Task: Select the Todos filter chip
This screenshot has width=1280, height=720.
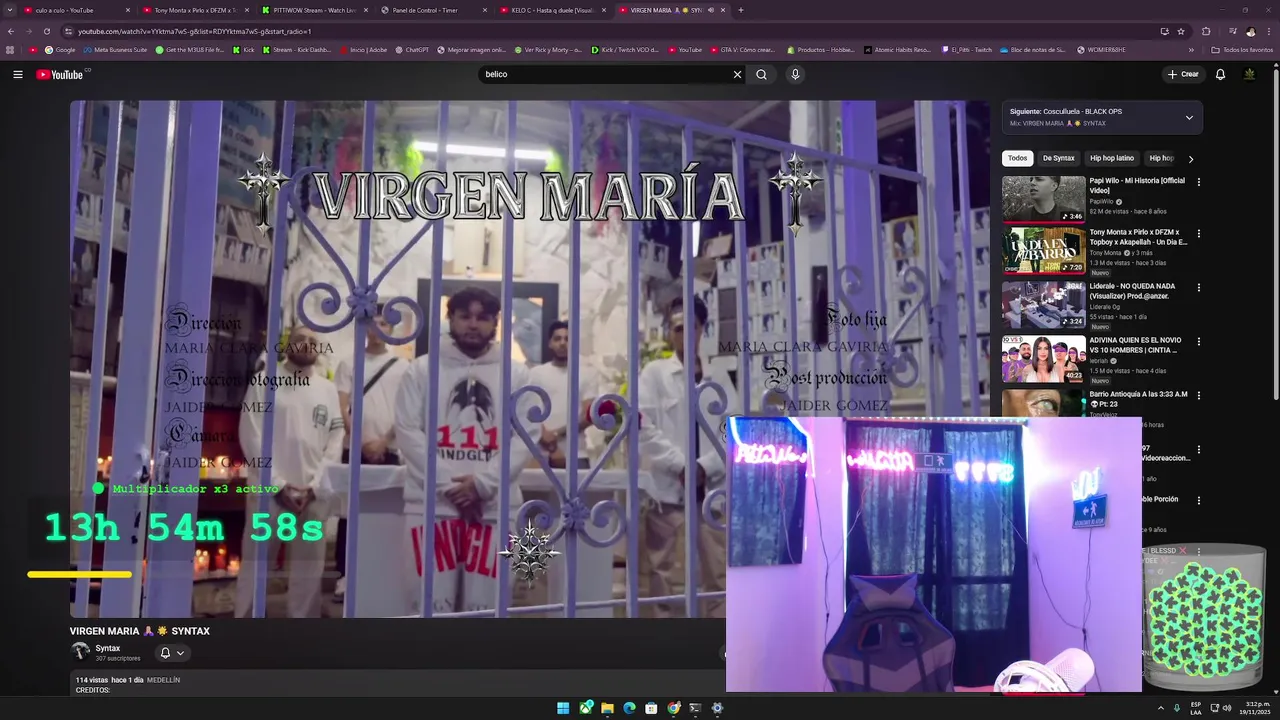Action: pyautogui.click(x=1017, y=158)
